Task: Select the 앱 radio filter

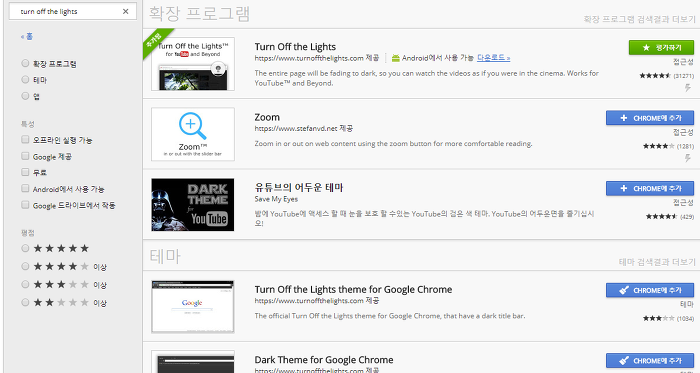Action: click(x=25, y=95)
